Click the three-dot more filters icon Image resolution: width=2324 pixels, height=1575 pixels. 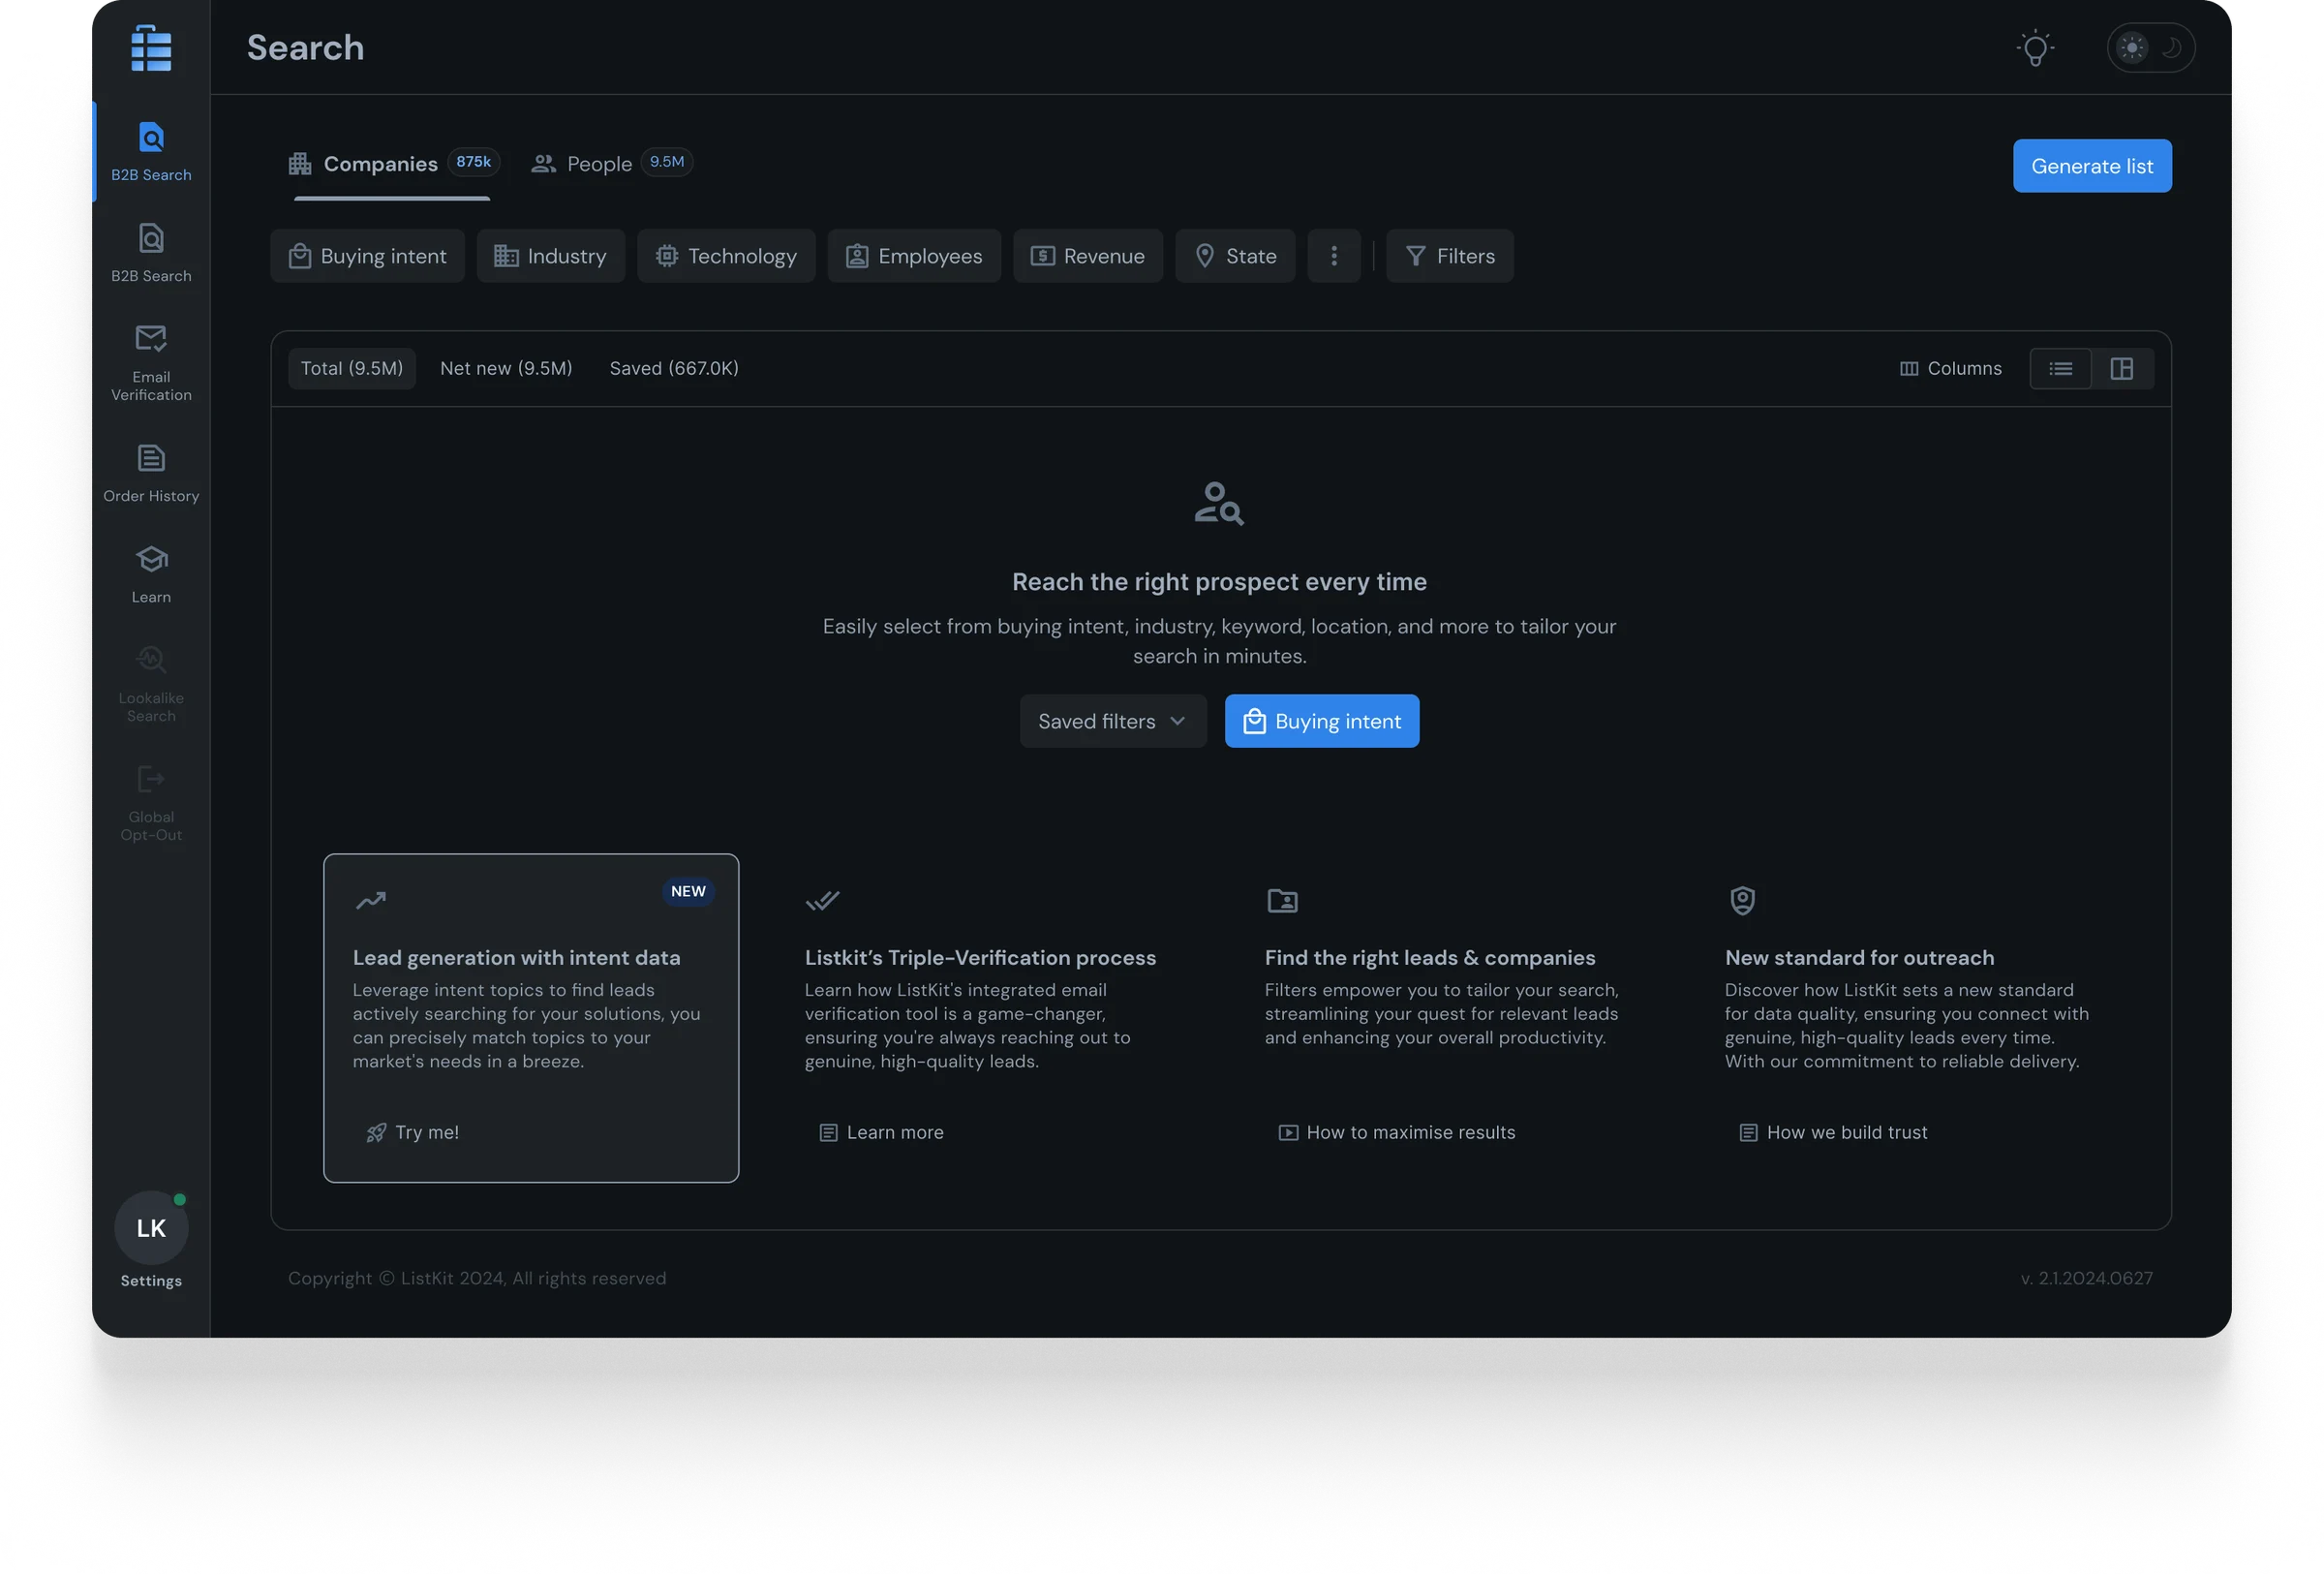(1333, 256)
